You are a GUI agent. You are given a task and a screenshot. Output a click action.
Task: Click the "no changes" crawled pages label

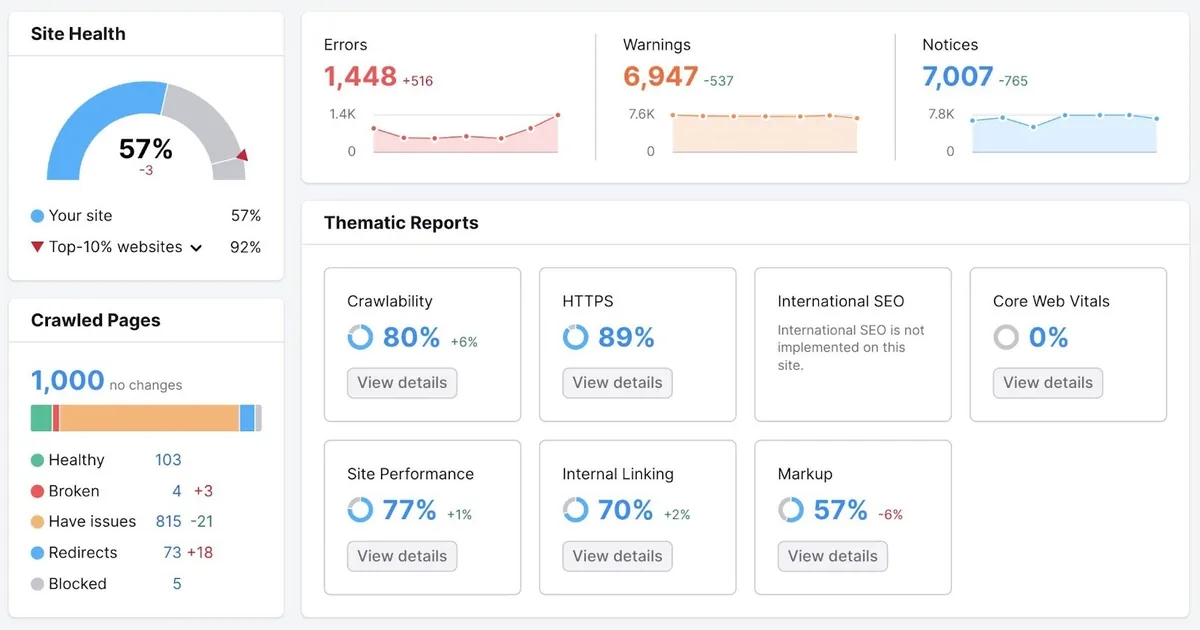pos(146,385)
